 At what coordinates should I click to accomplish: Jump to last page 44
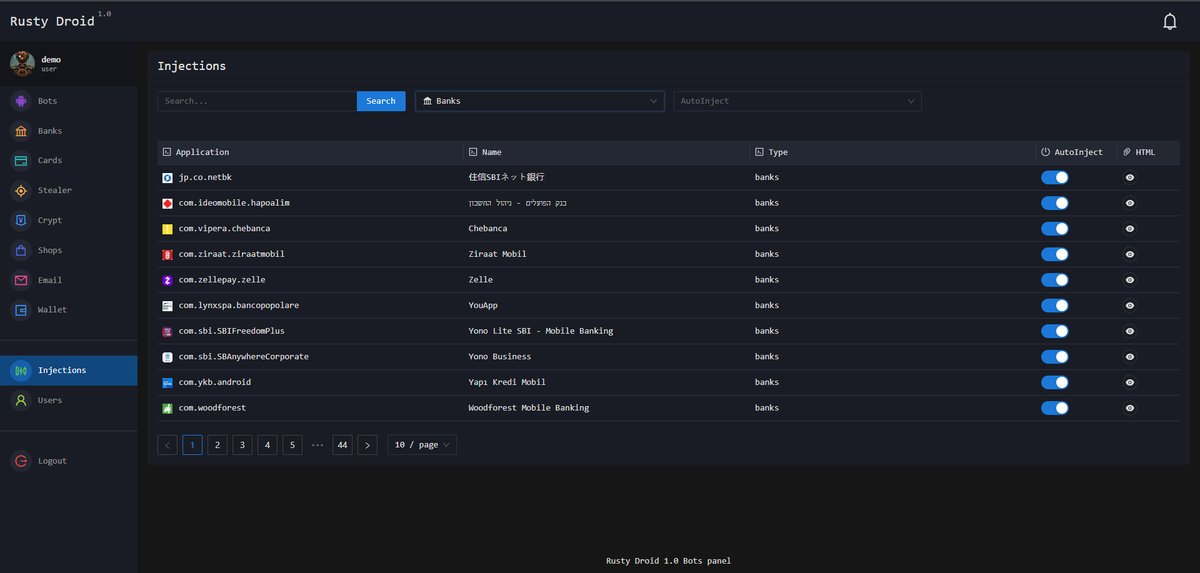point(343,445)
